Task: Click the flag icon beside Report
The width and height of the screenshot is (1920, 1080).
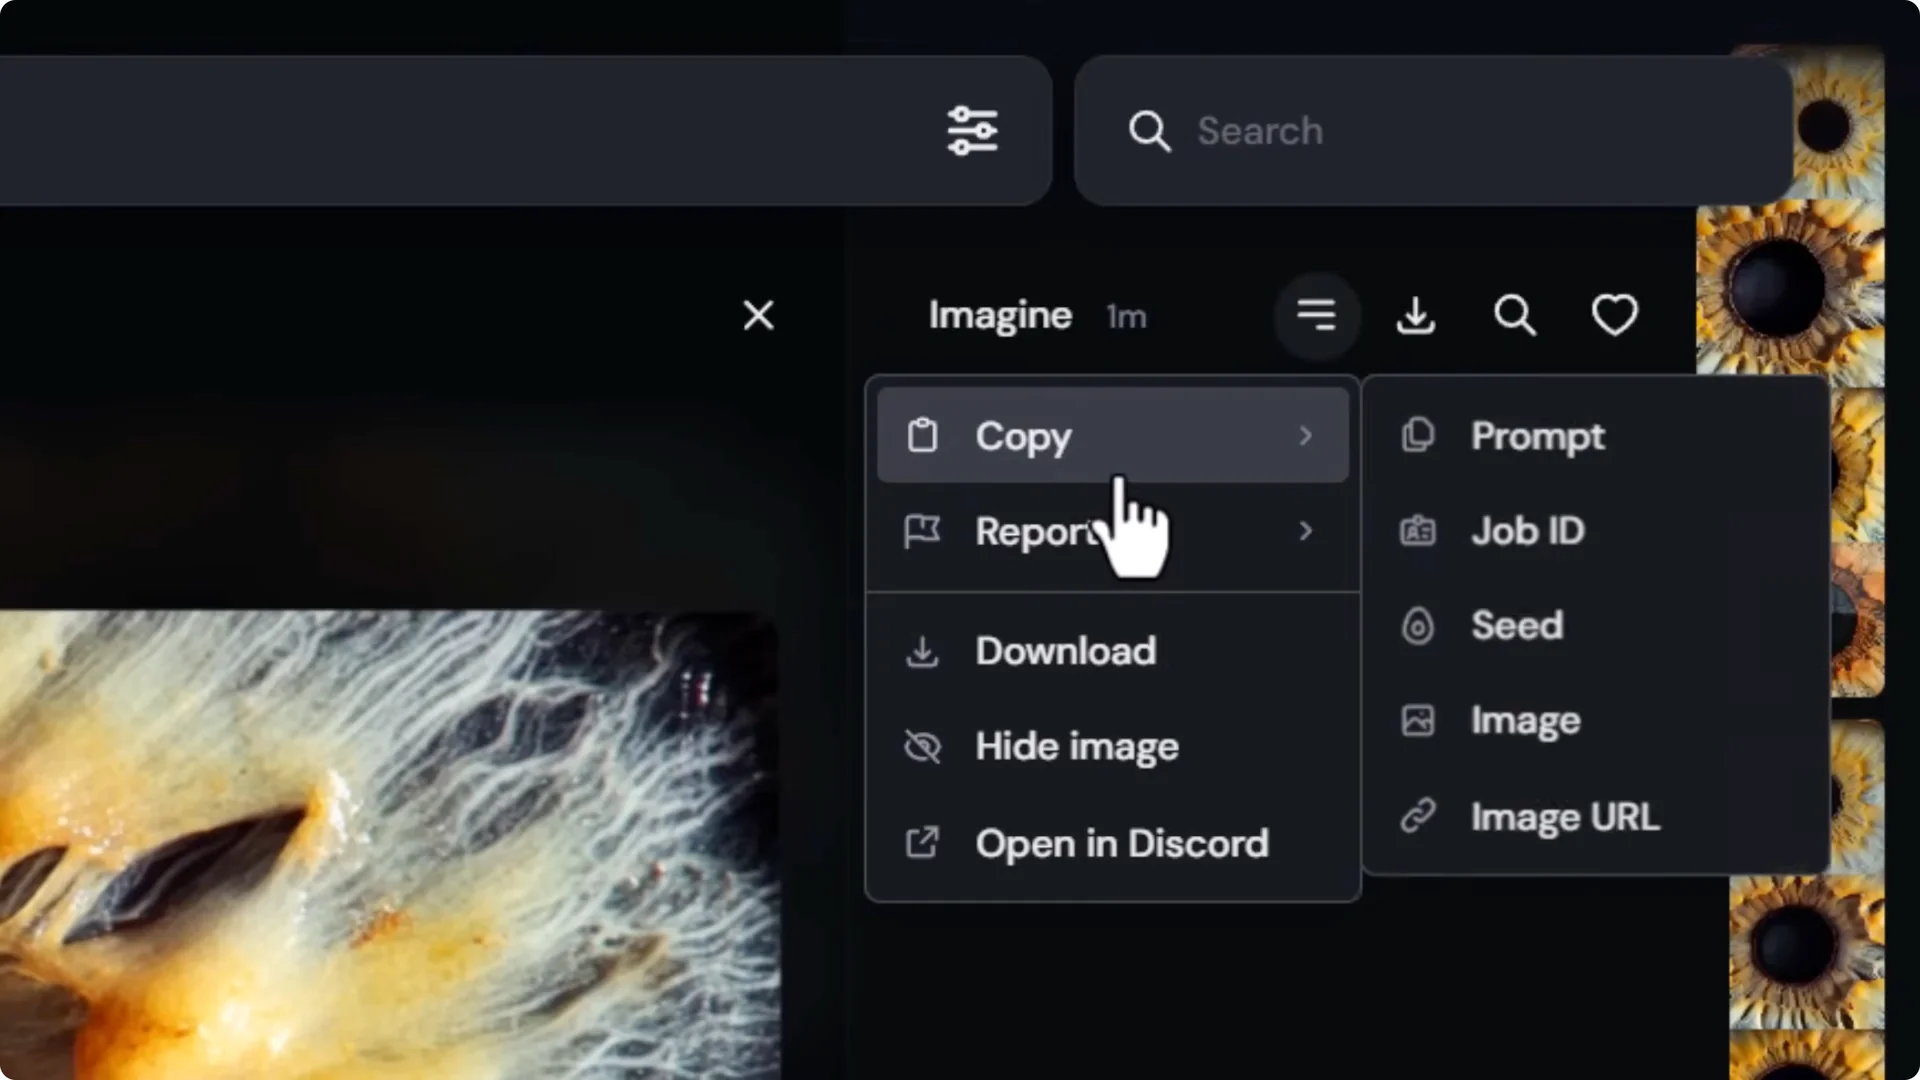Action: [x=921, y=531]
